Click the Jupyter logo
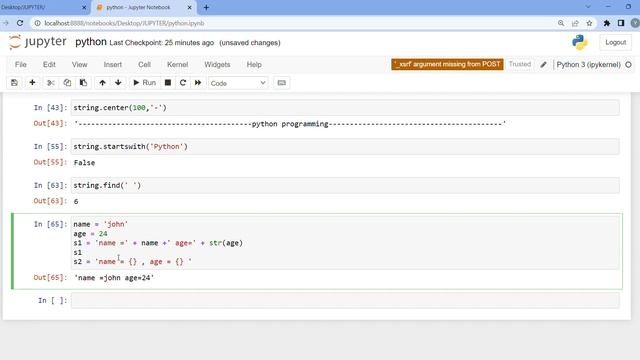640x360 pixels. coord(38,42)
